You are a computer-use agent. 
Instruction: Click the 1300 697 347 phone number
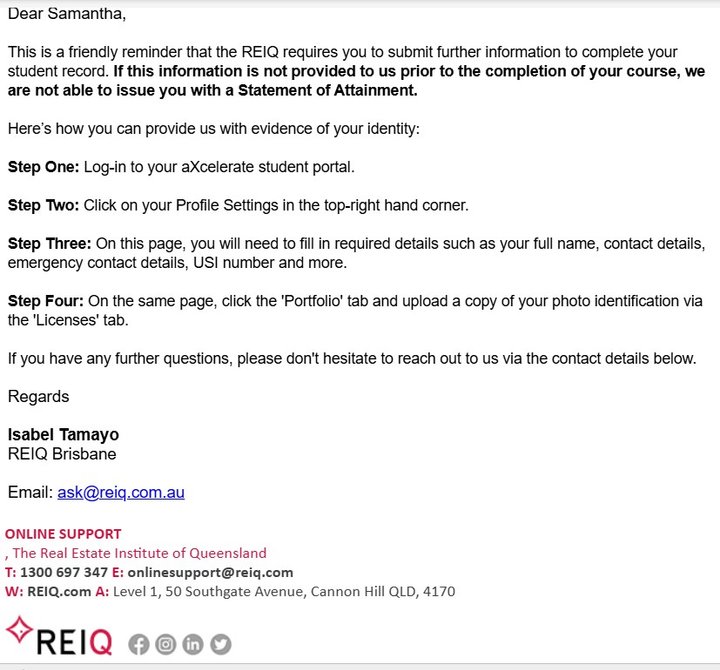64,572
